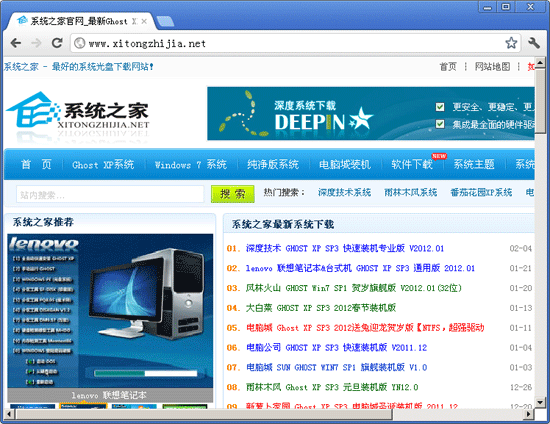The width and height of the screenshot is (550, 424).
Task: Open the 系统主题 navigation item
Action: 474,164
